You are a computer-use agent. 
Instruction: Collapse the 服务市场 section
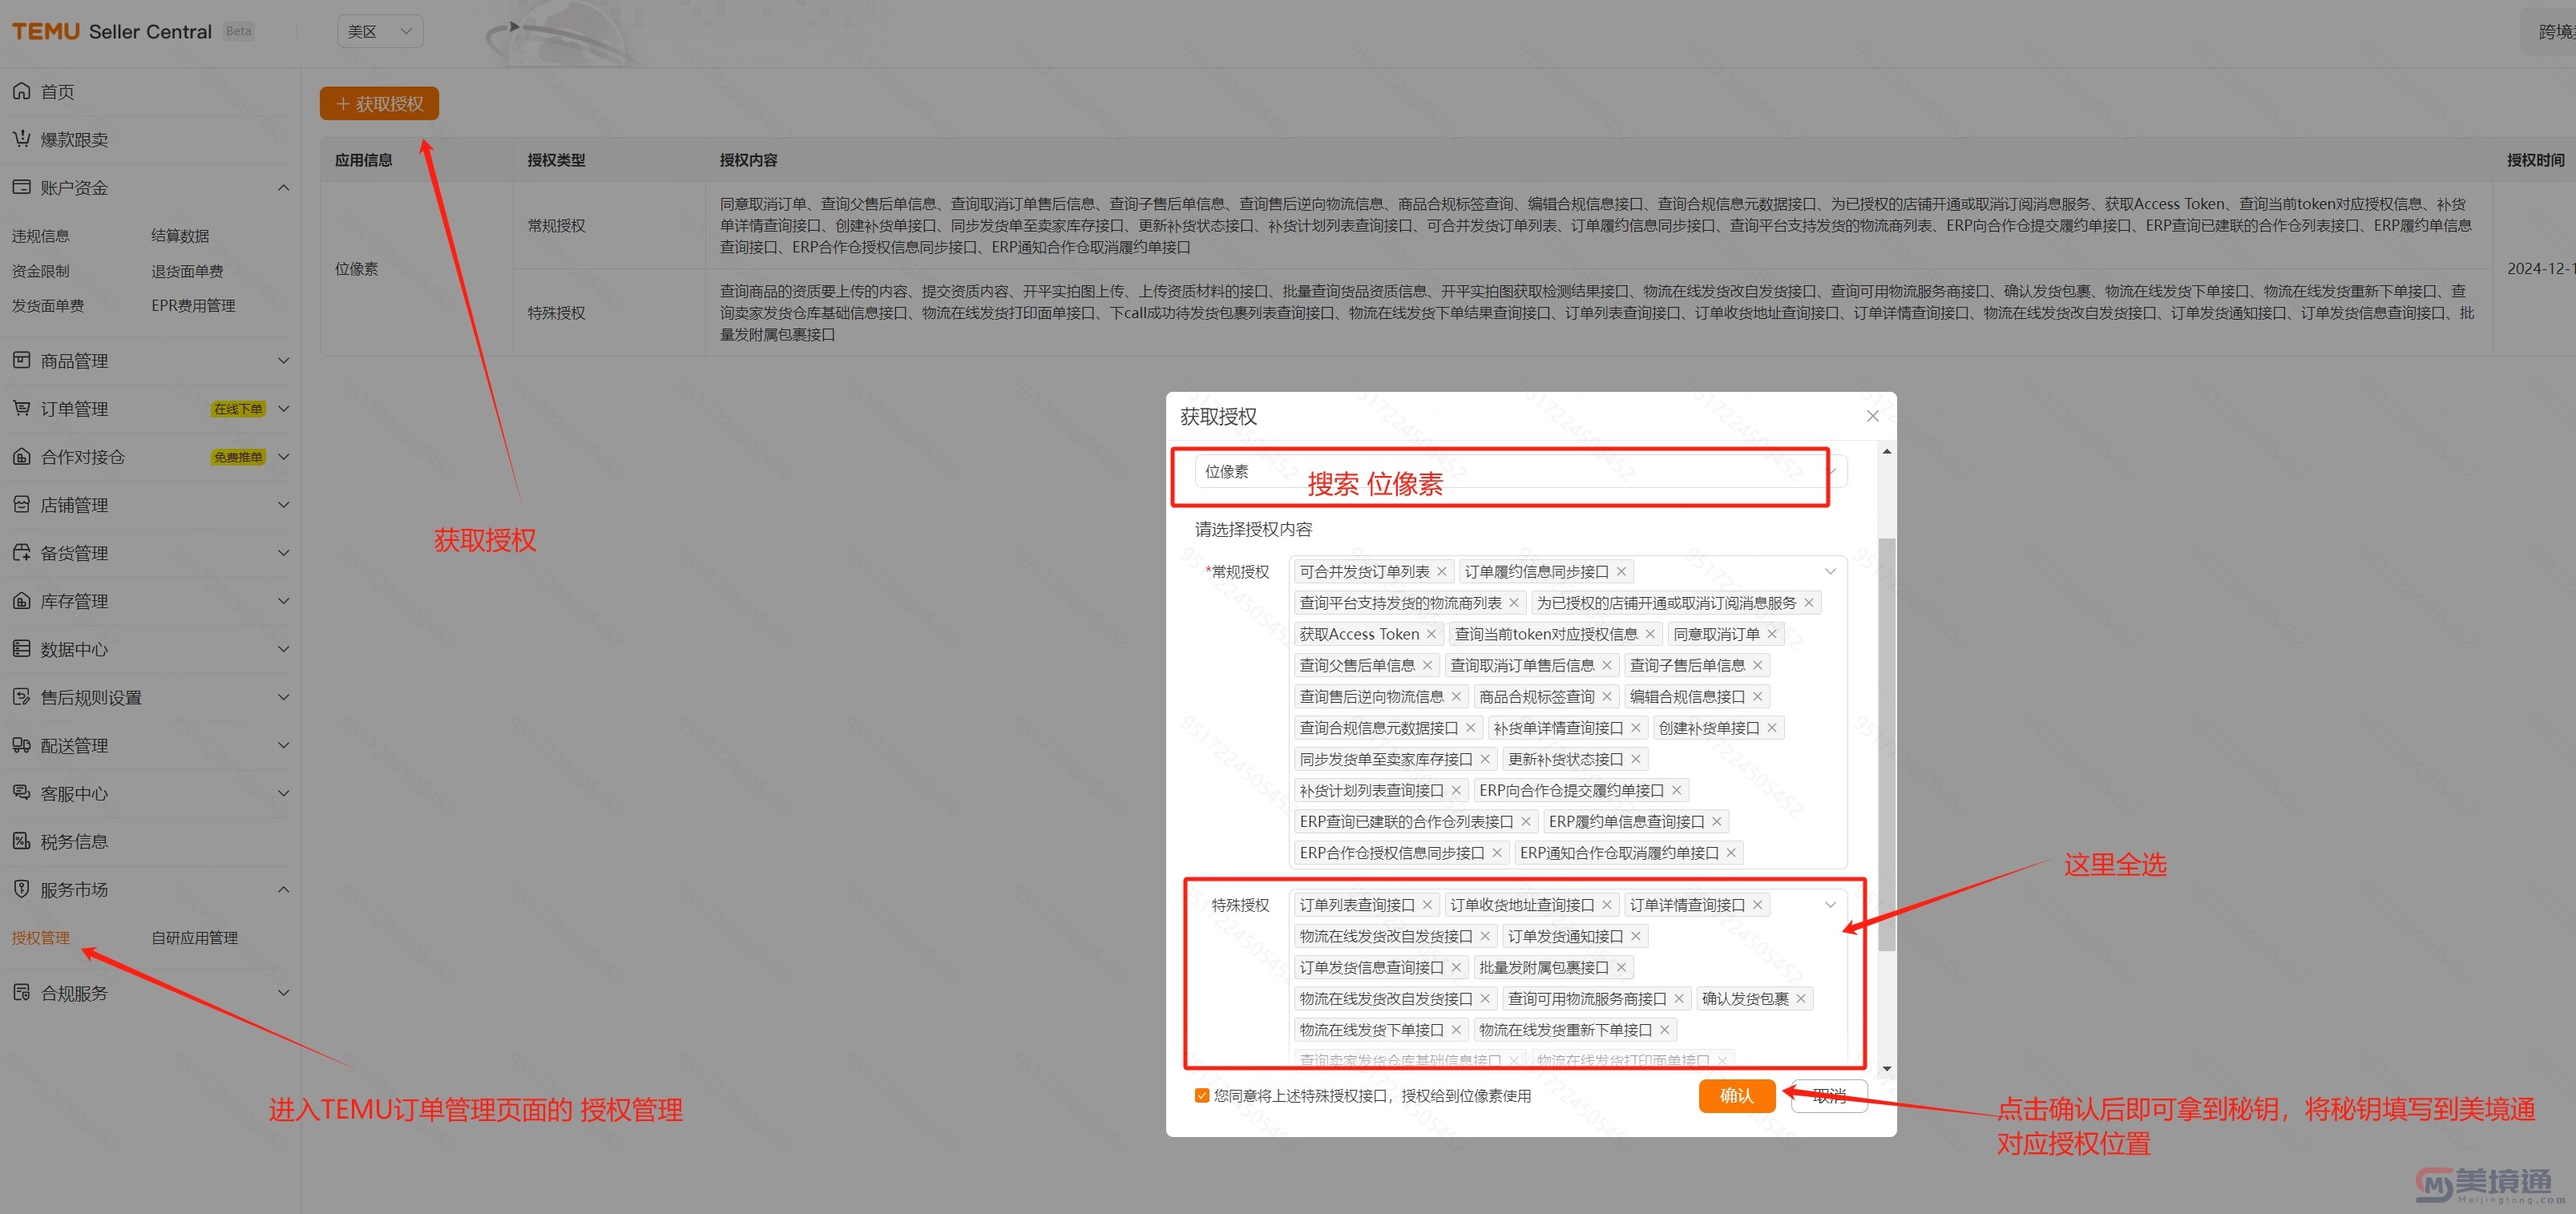click(283, 889)
